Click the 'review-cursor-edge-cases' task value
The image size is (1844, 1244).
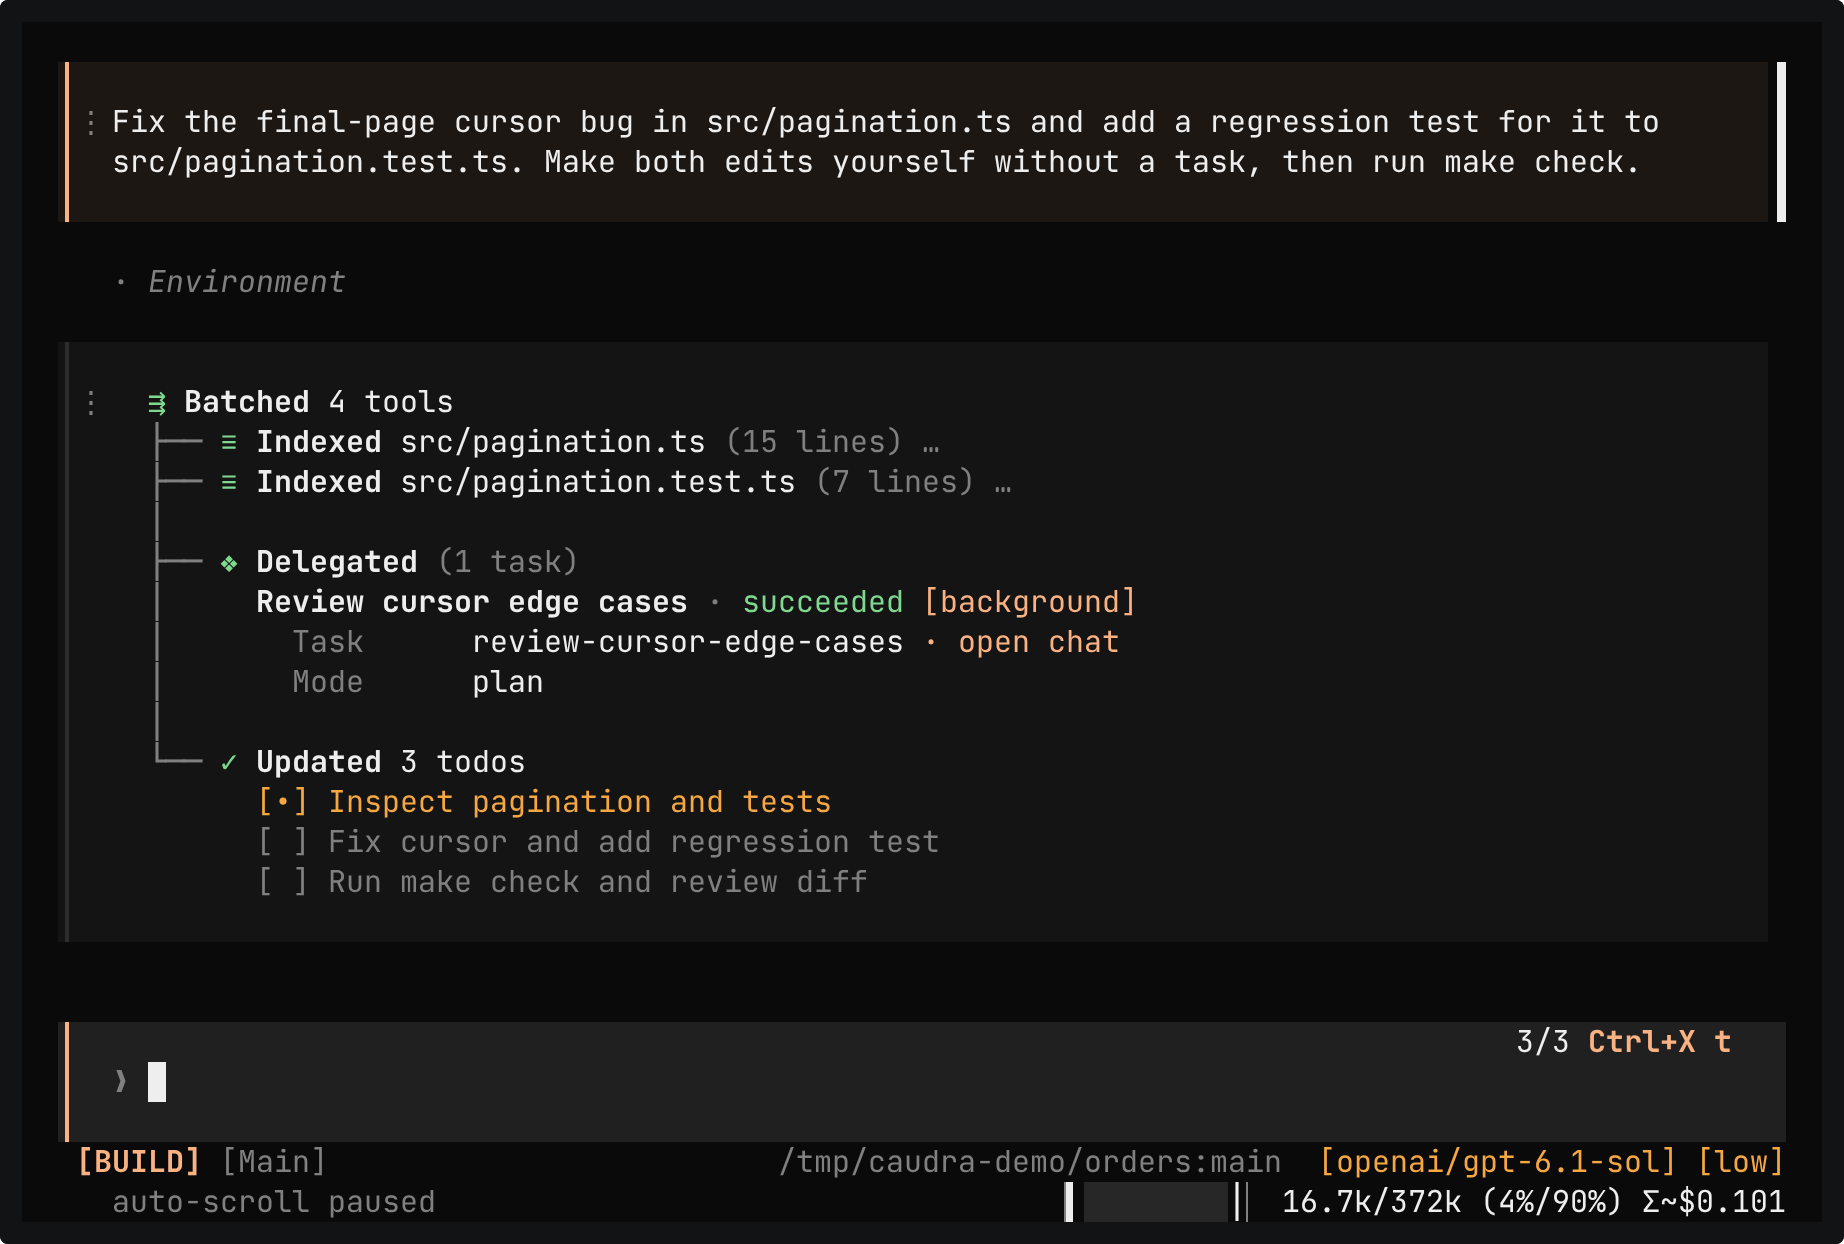pyautogui.click(x=688, y=642)
